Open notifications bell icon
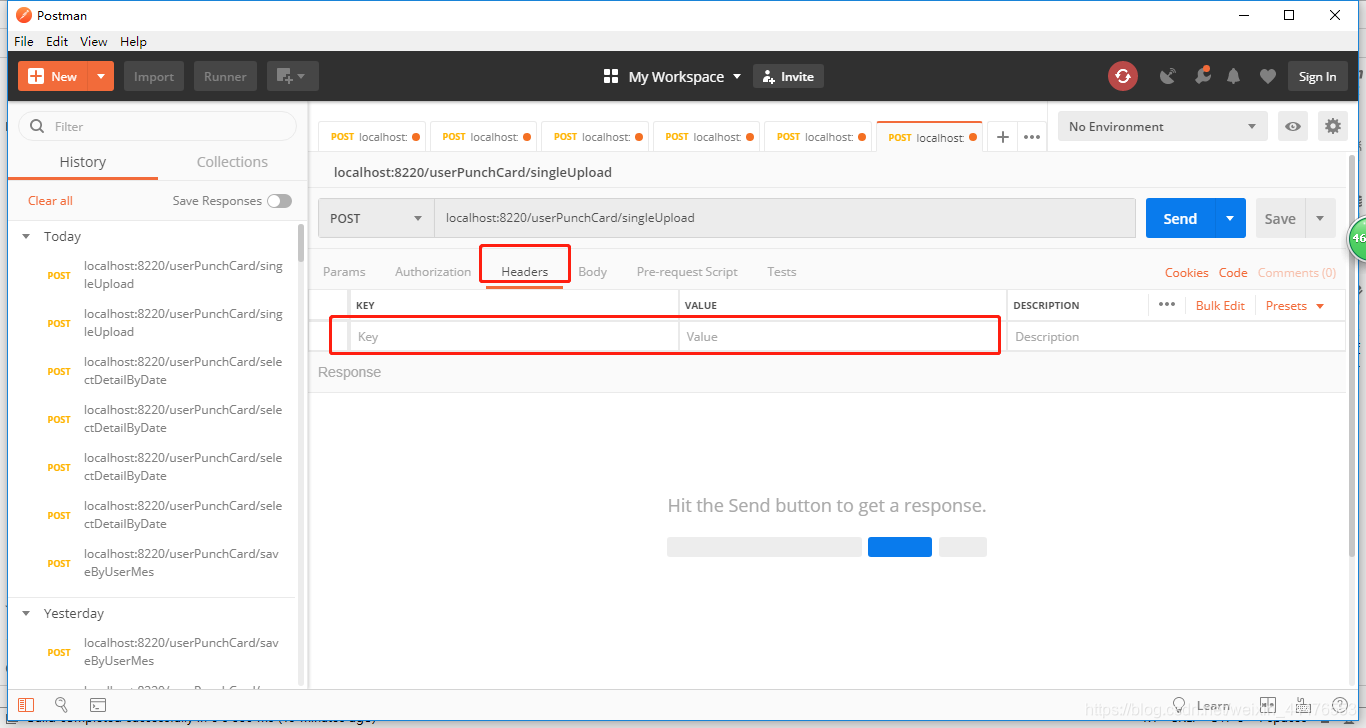This screenshot has height=728, width=1366. pyautogui.click(x=1234, y=76)
